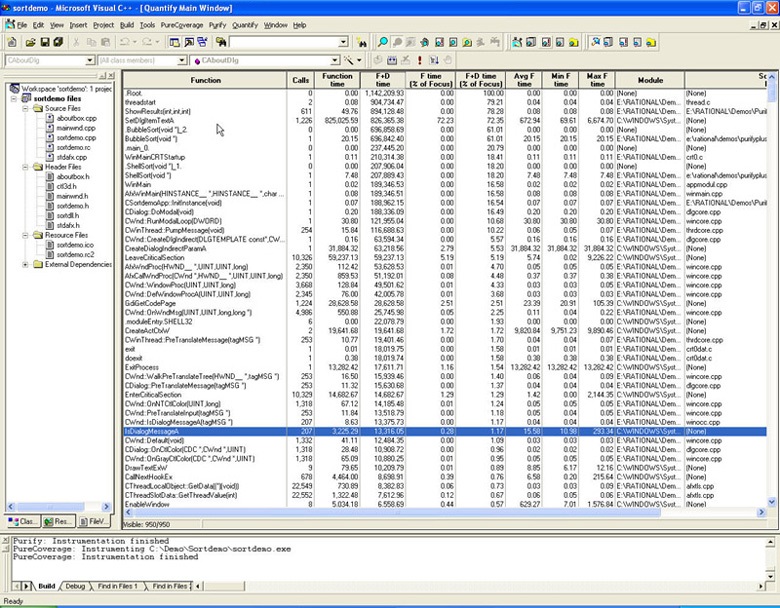The image size is (780, 608).
Task: Sort by the Max F time column header
Action: click(x=597, y=80)
